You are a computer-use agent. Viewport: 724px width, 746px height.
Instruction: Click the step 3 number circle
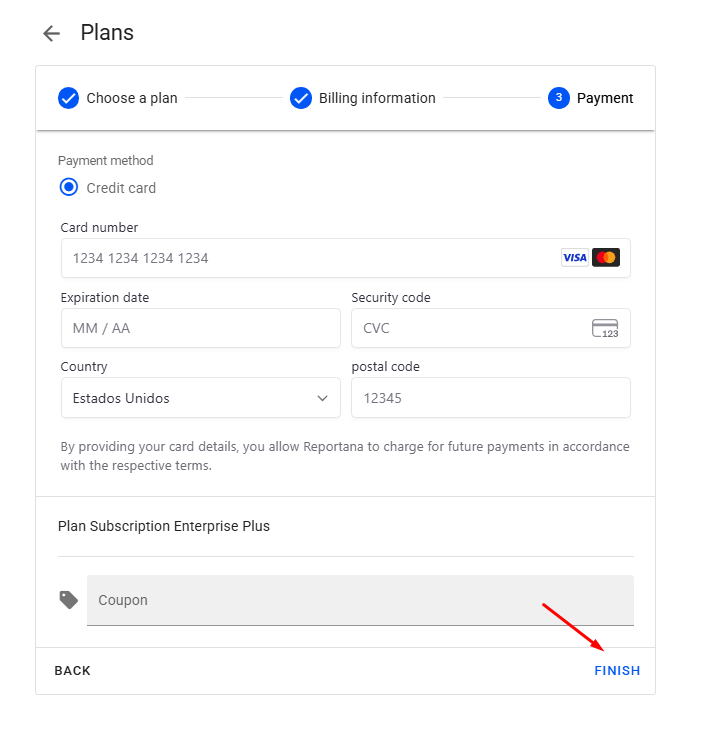(559, 98)
